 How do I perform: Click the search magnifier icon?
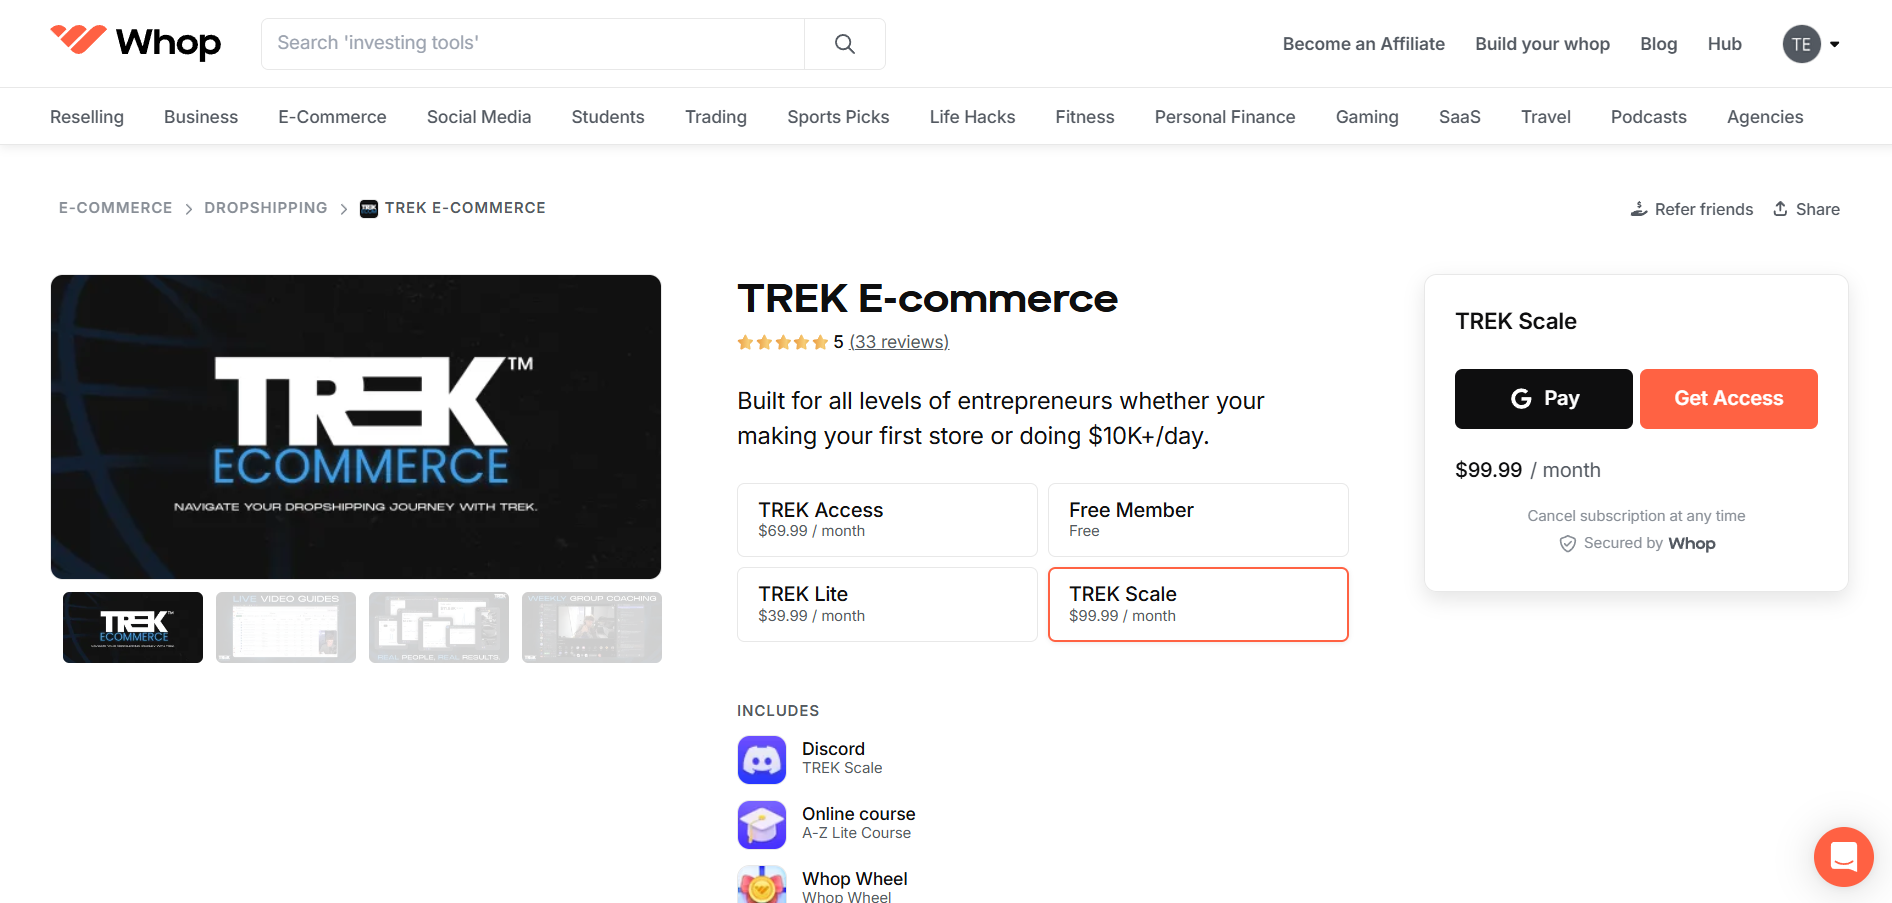[x=843, y=43]
